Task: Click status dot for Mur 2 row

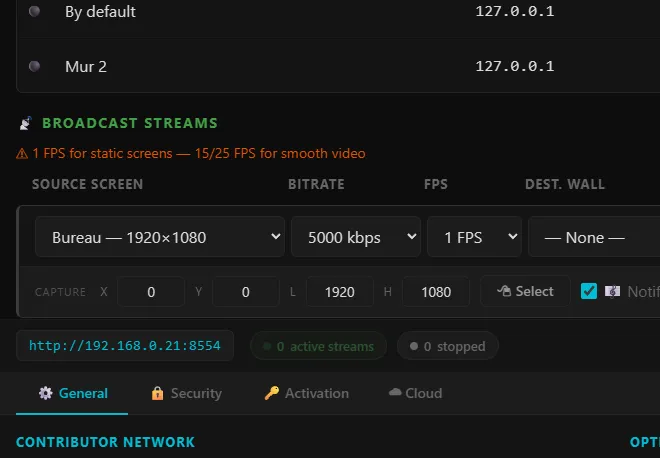Action: [34, 66]
